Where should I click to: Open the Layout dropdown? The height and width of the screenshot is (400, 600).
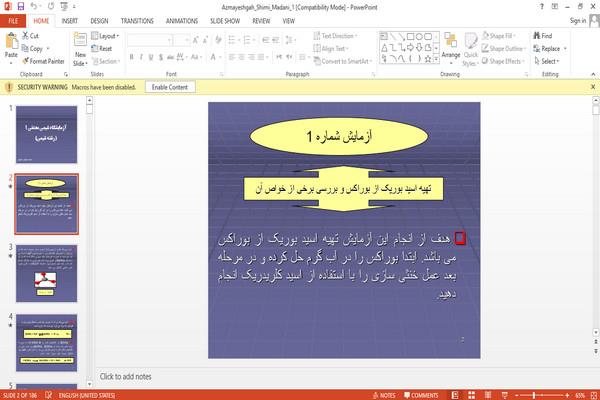point(105,36)
